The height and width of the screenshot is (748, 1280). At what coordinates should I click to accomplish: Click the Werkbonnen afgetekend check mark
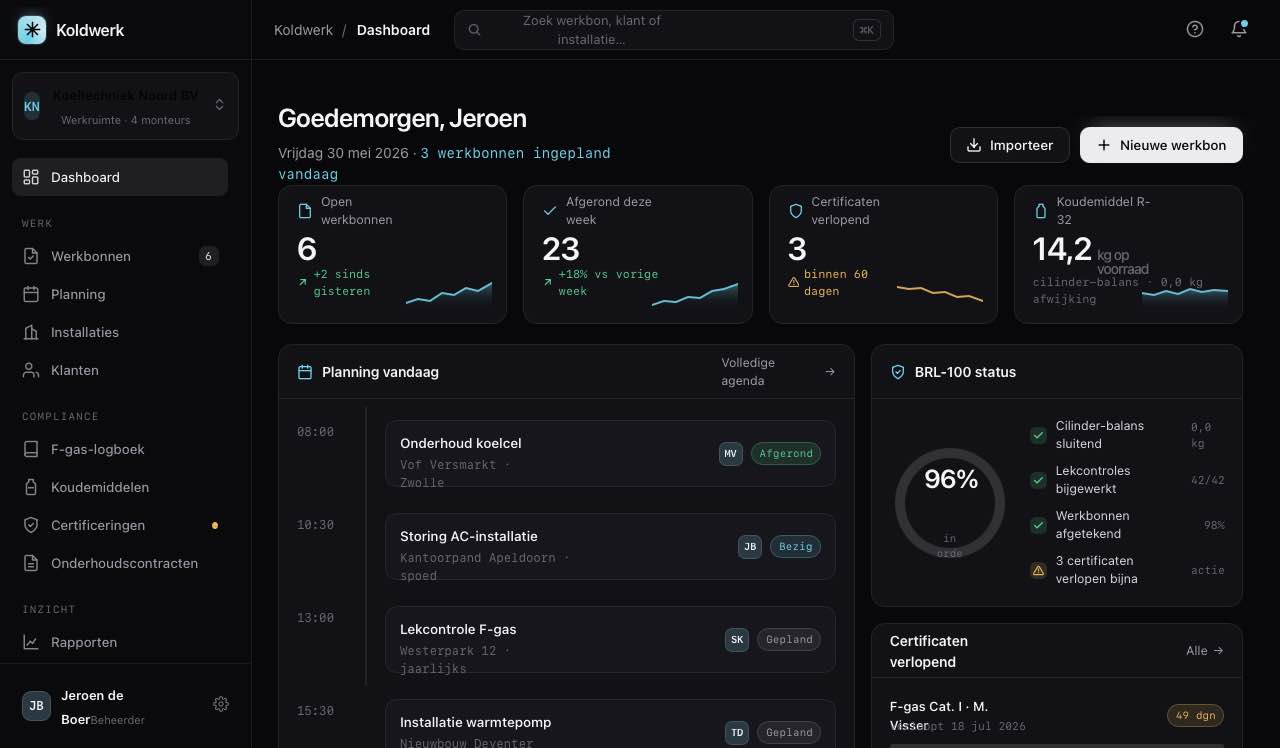[1038, 525]
